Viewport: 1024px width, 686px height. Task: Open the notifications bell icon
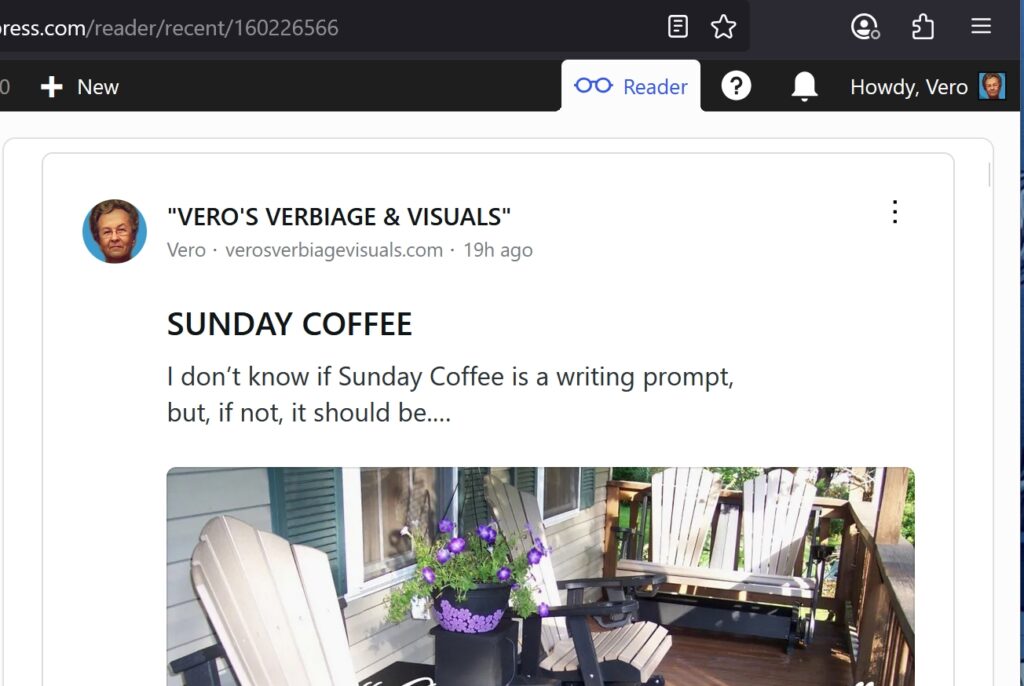click(x=805, y=86)
